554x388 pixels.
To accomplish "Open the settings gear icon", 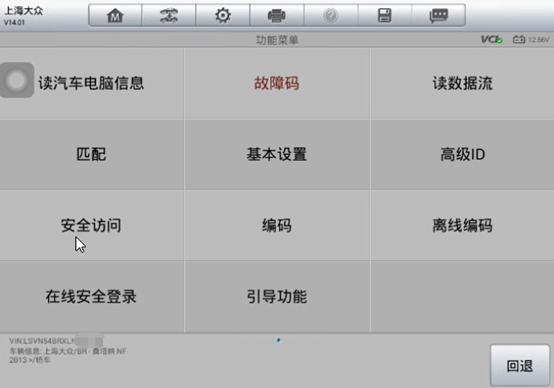I will coord(223,16).
